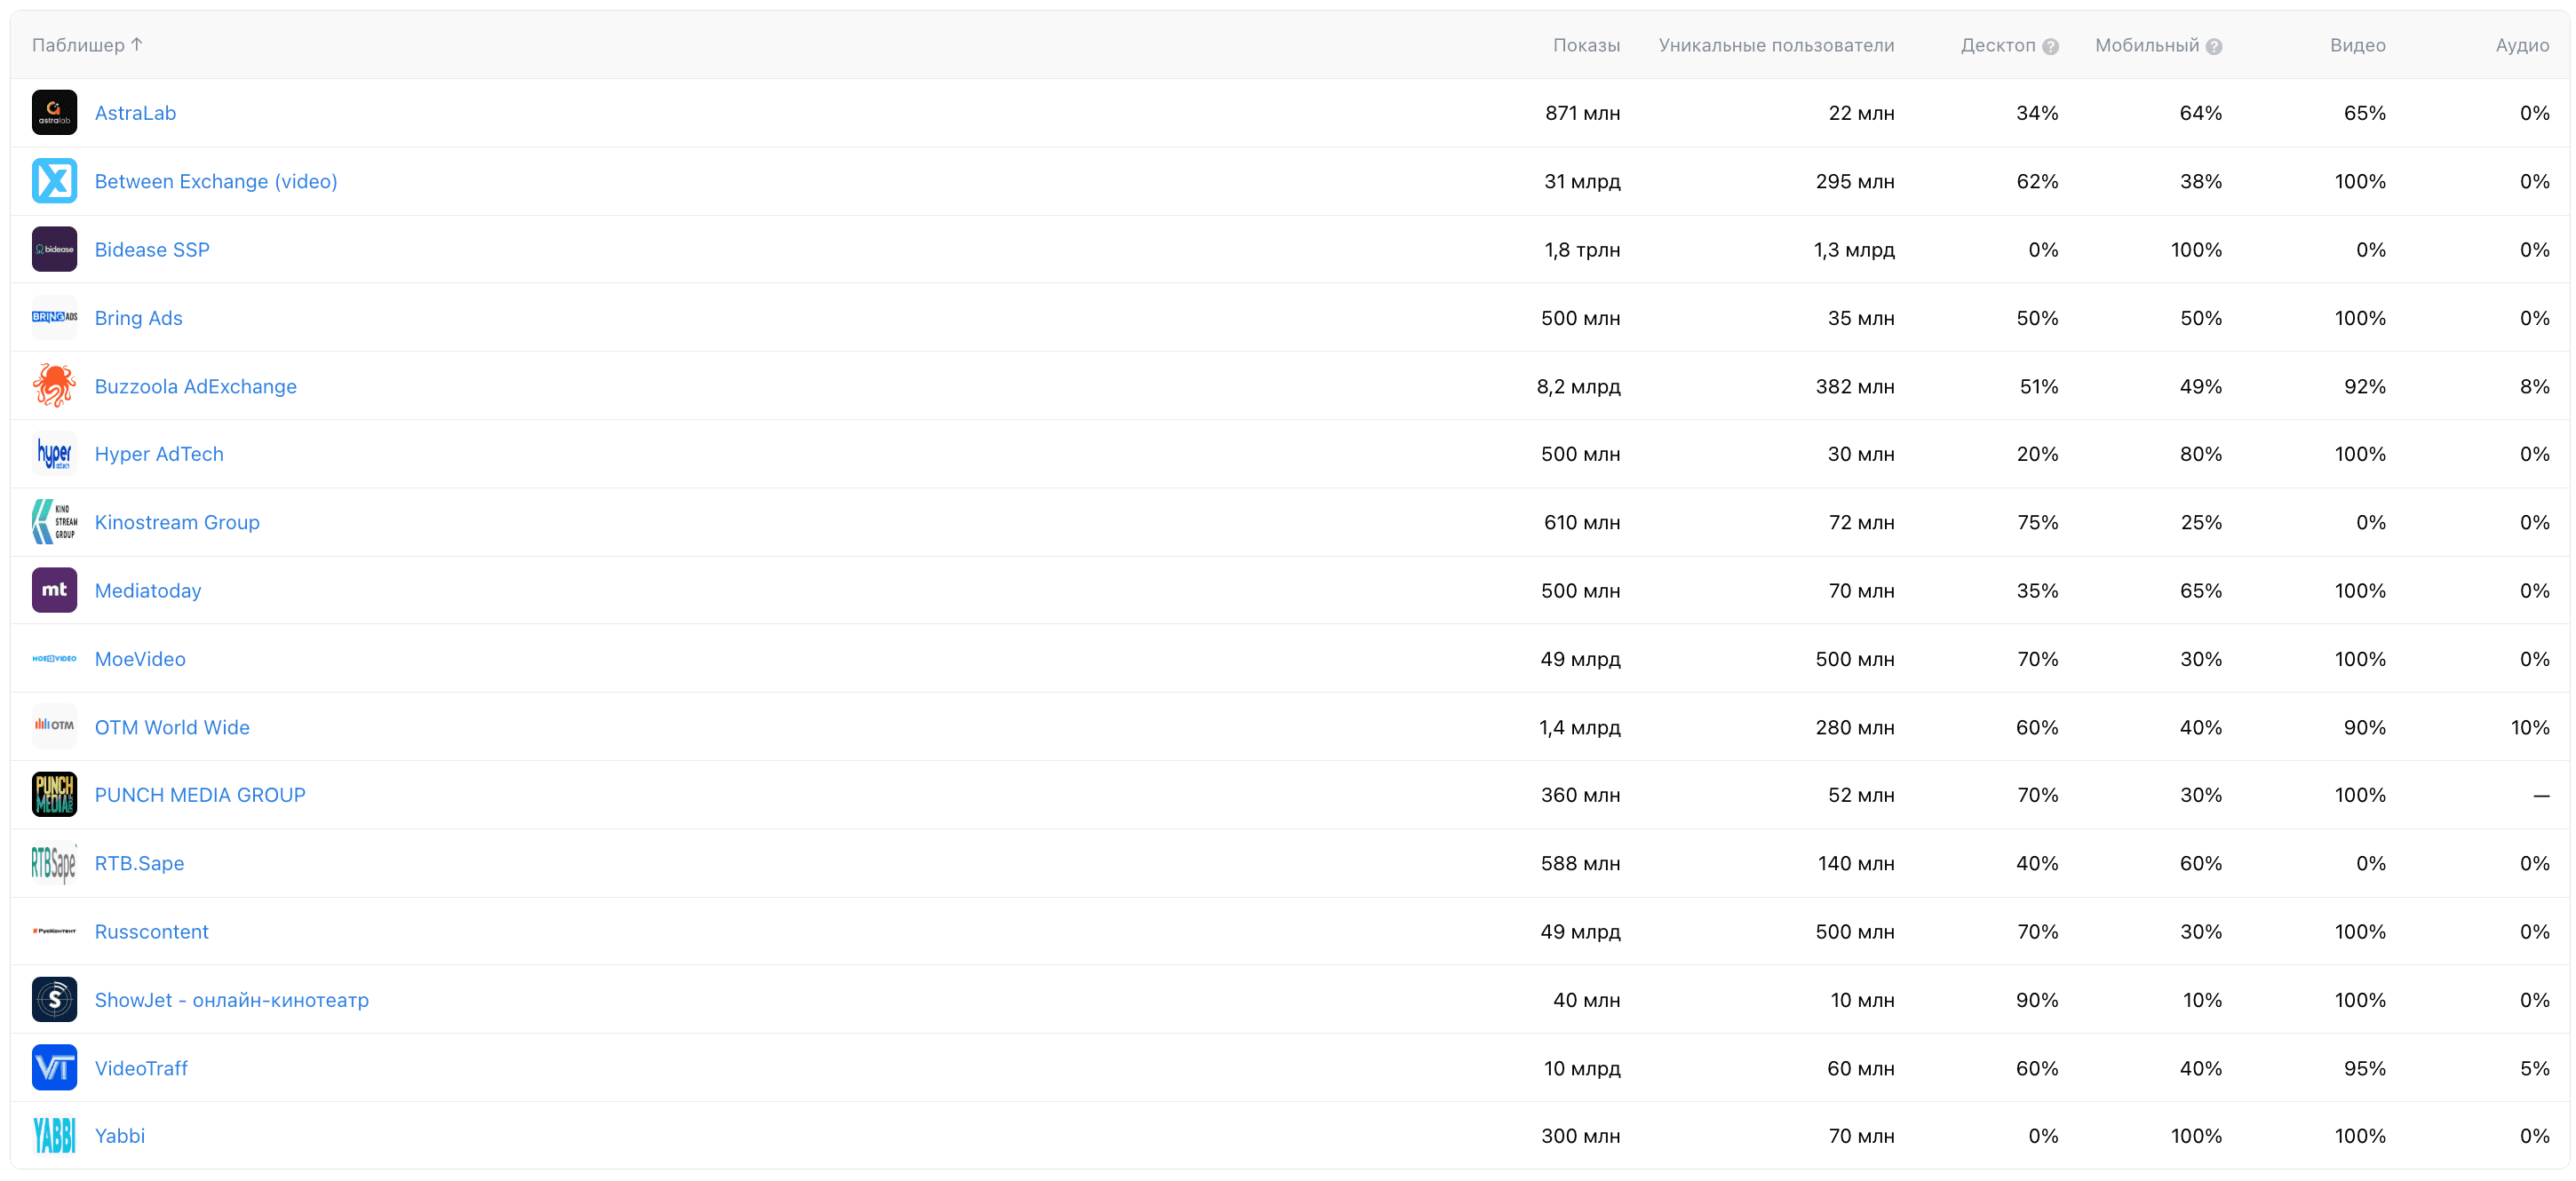Select the 360 млн impressions value
The image size is (2576, 1181).
coord(1580,795)
